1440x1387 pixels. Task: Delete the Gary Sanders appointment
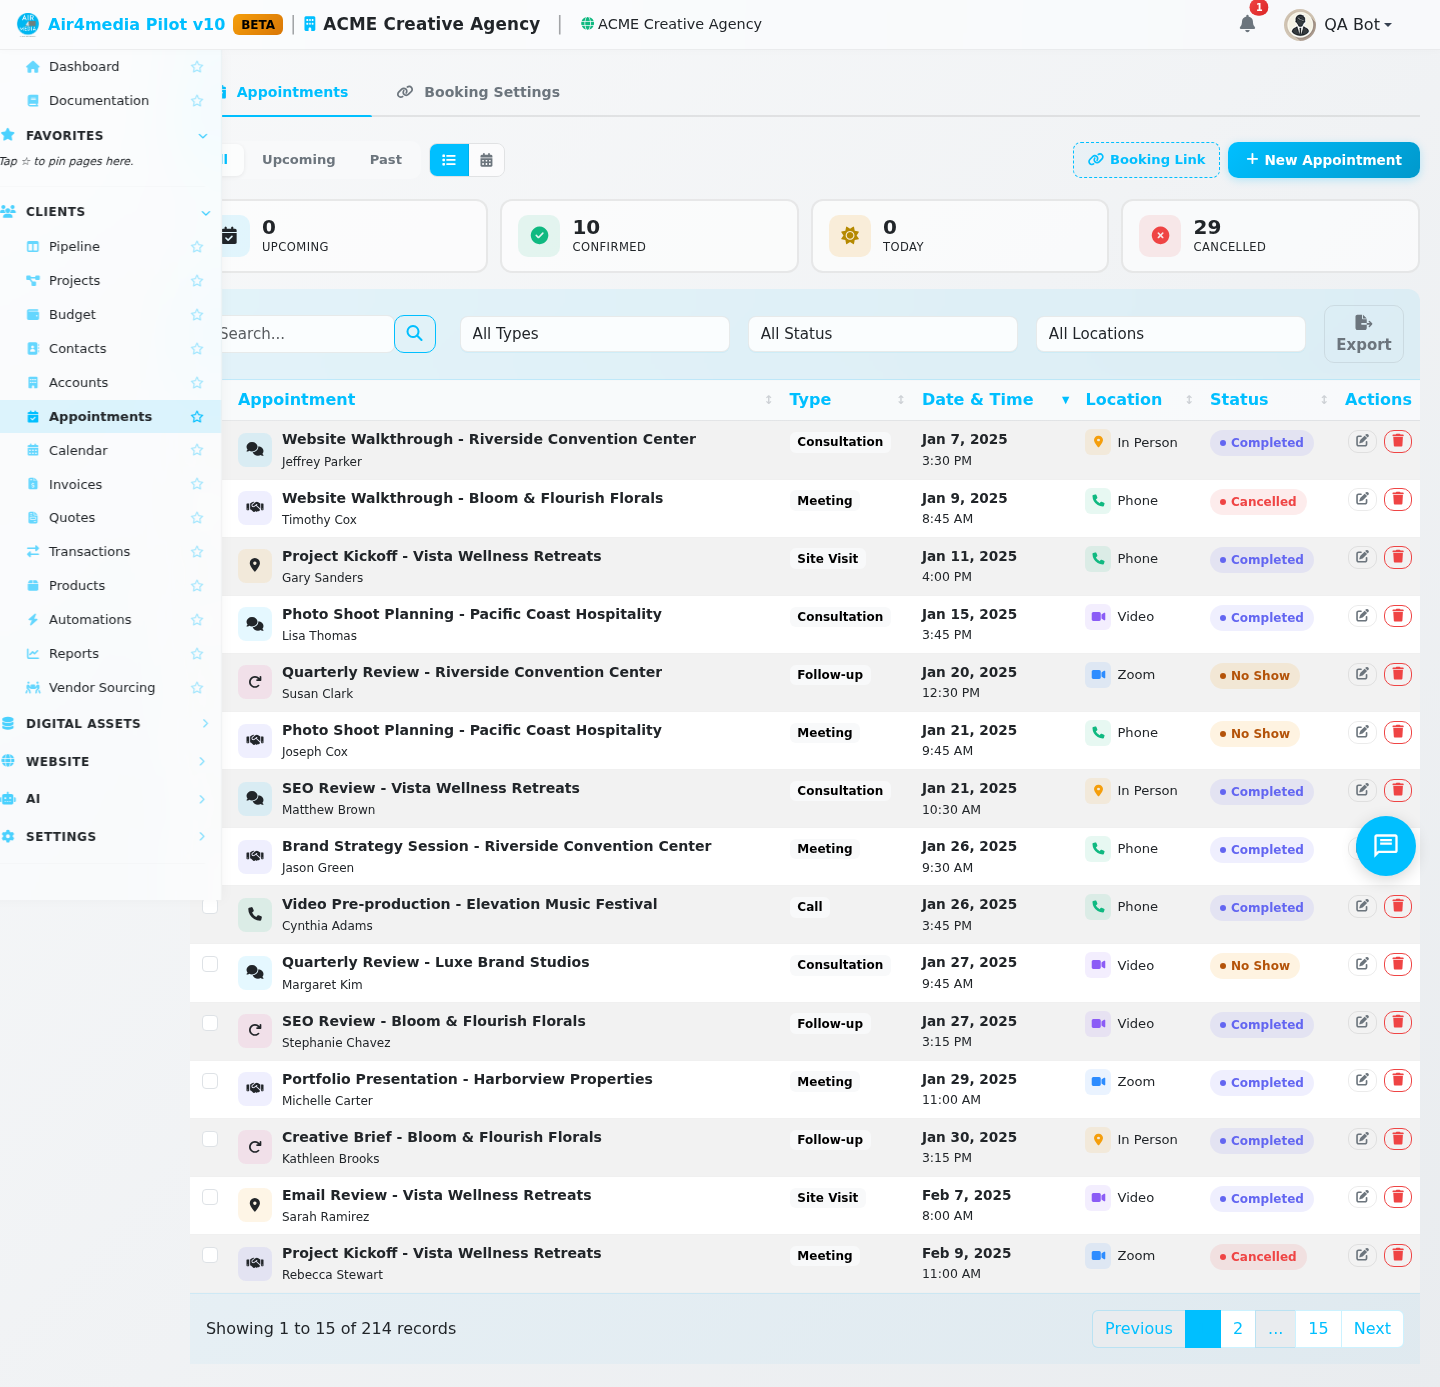[x=1398, y=557]
